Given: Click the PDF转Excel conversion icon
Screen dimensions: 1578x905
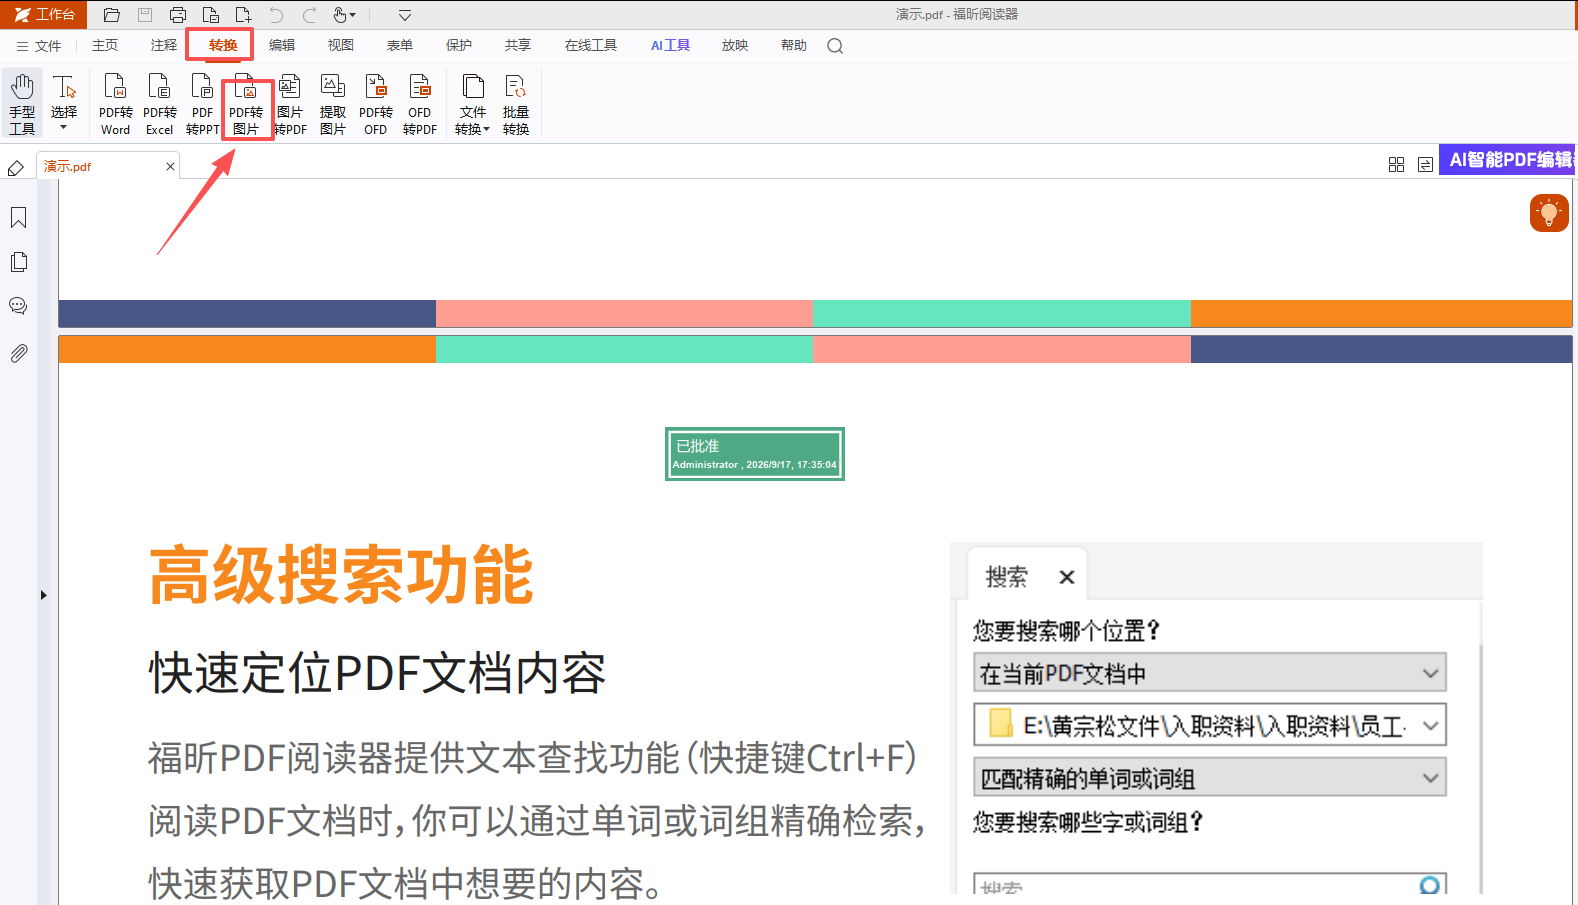Looking at the screenshot, I should pos(159,104).
